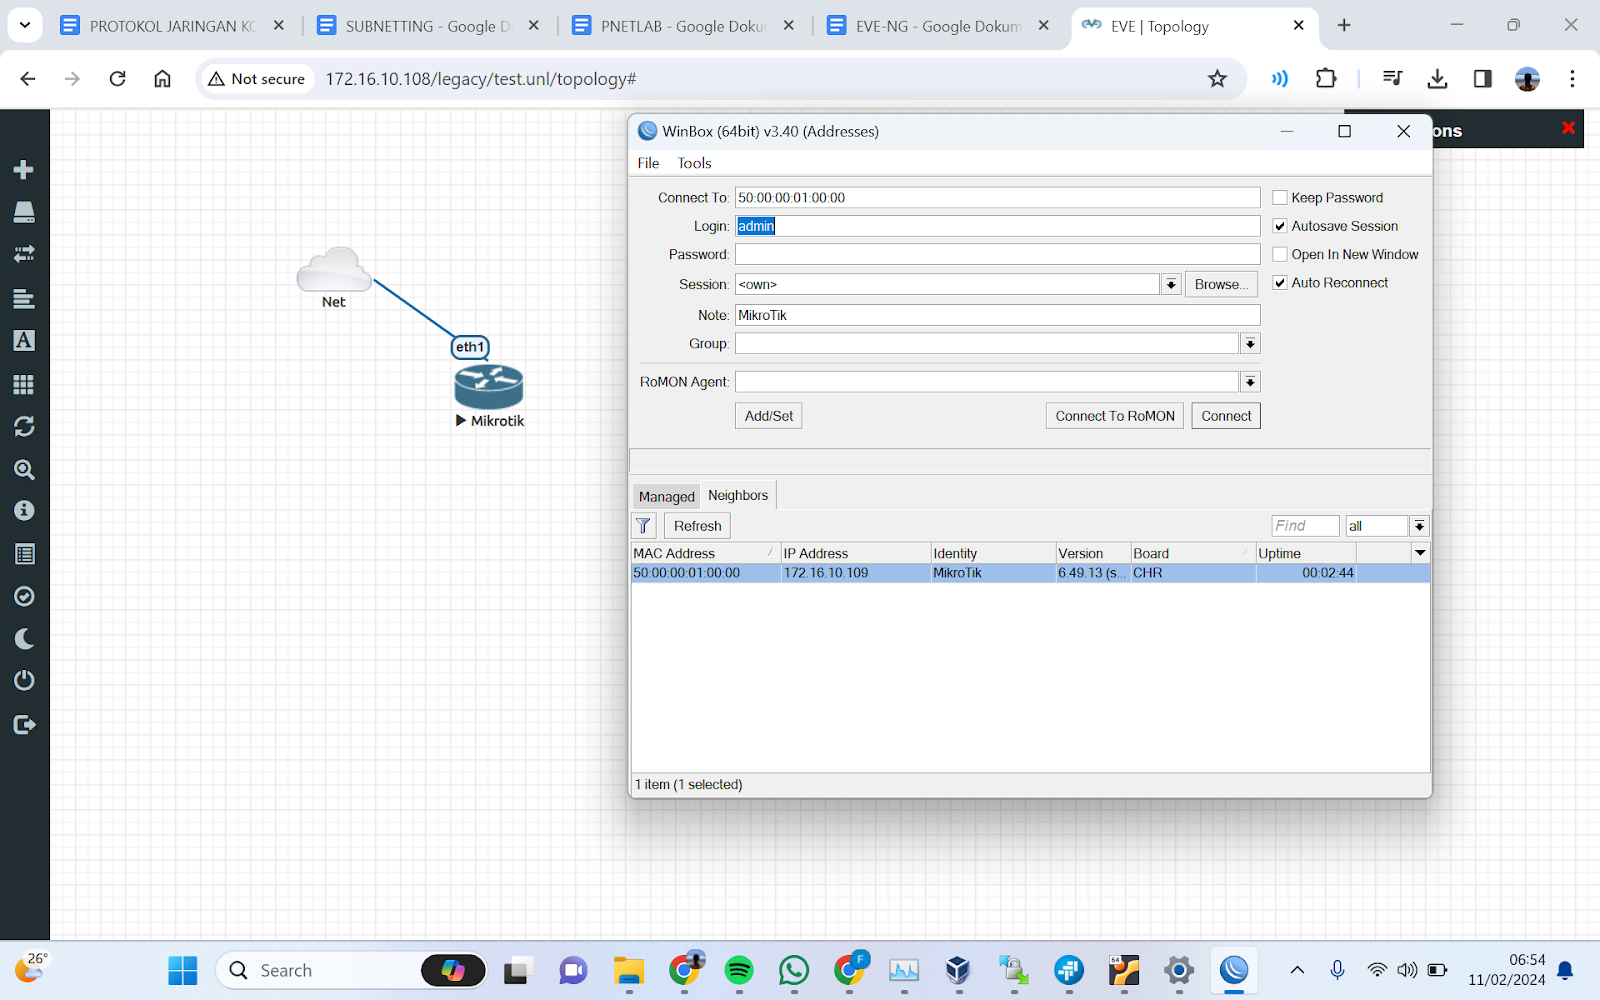The height and width of the screenshot is (1000, 1600).
Task: Select neighbor row with IP 172.16.10.109
Action: pos(1030,573)
